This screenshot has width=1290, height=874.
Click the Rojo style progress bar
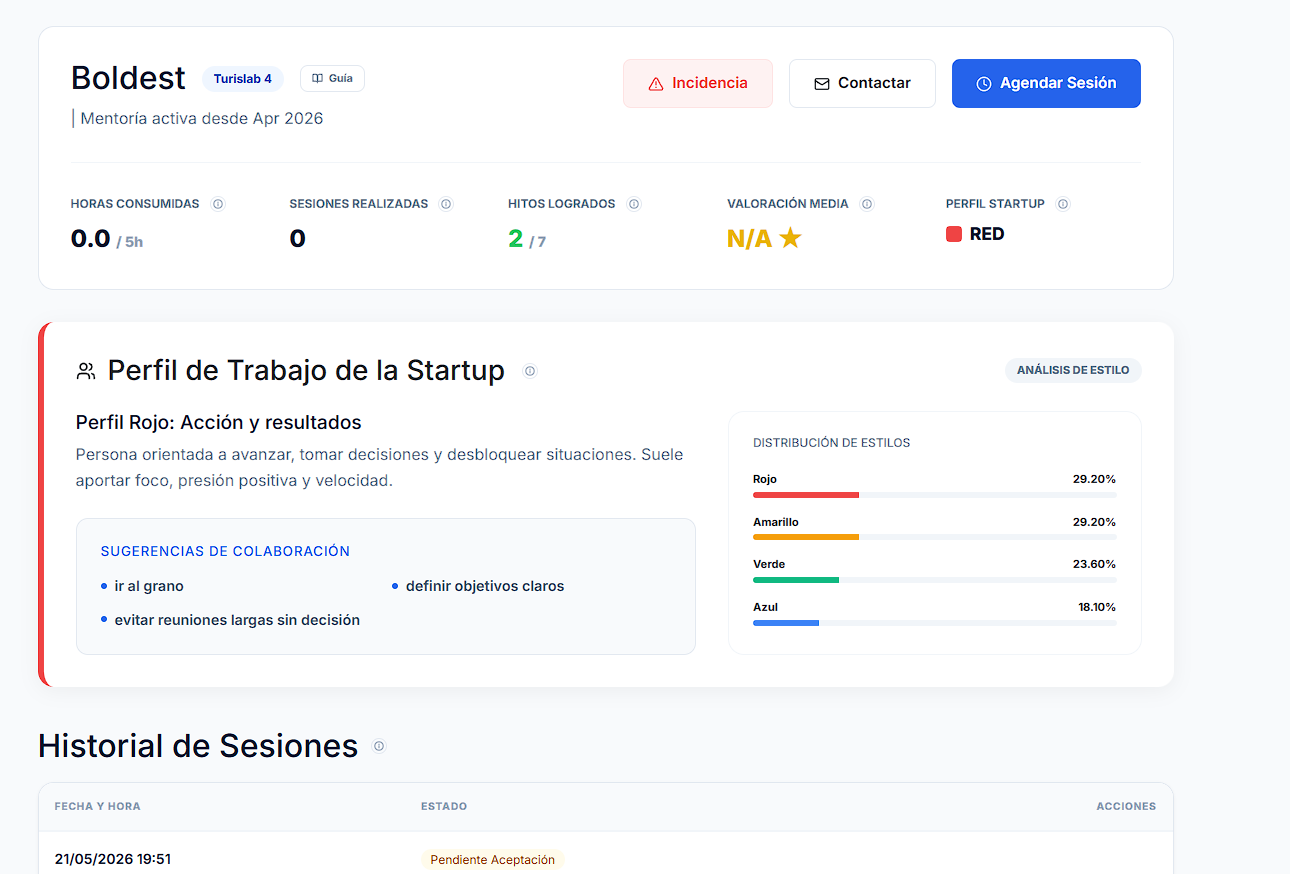pos(935,495)
